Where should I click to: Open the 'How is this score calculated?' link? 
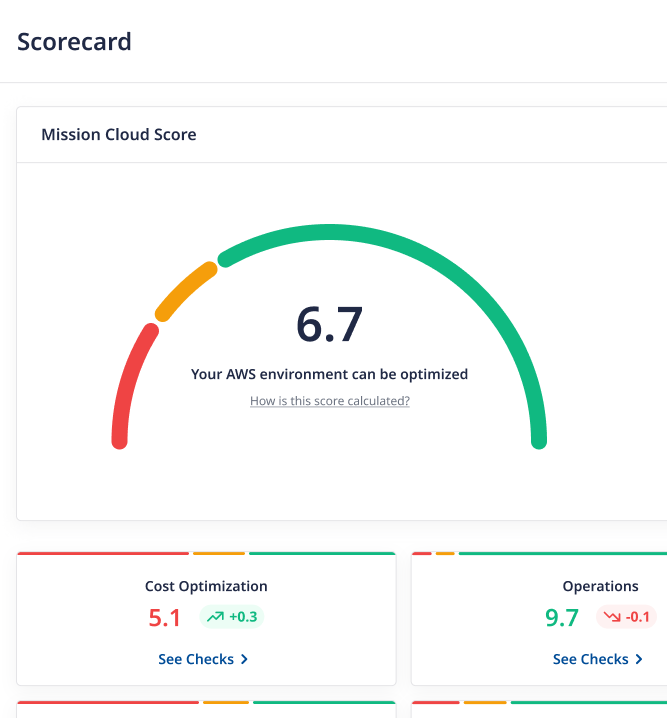329,401
